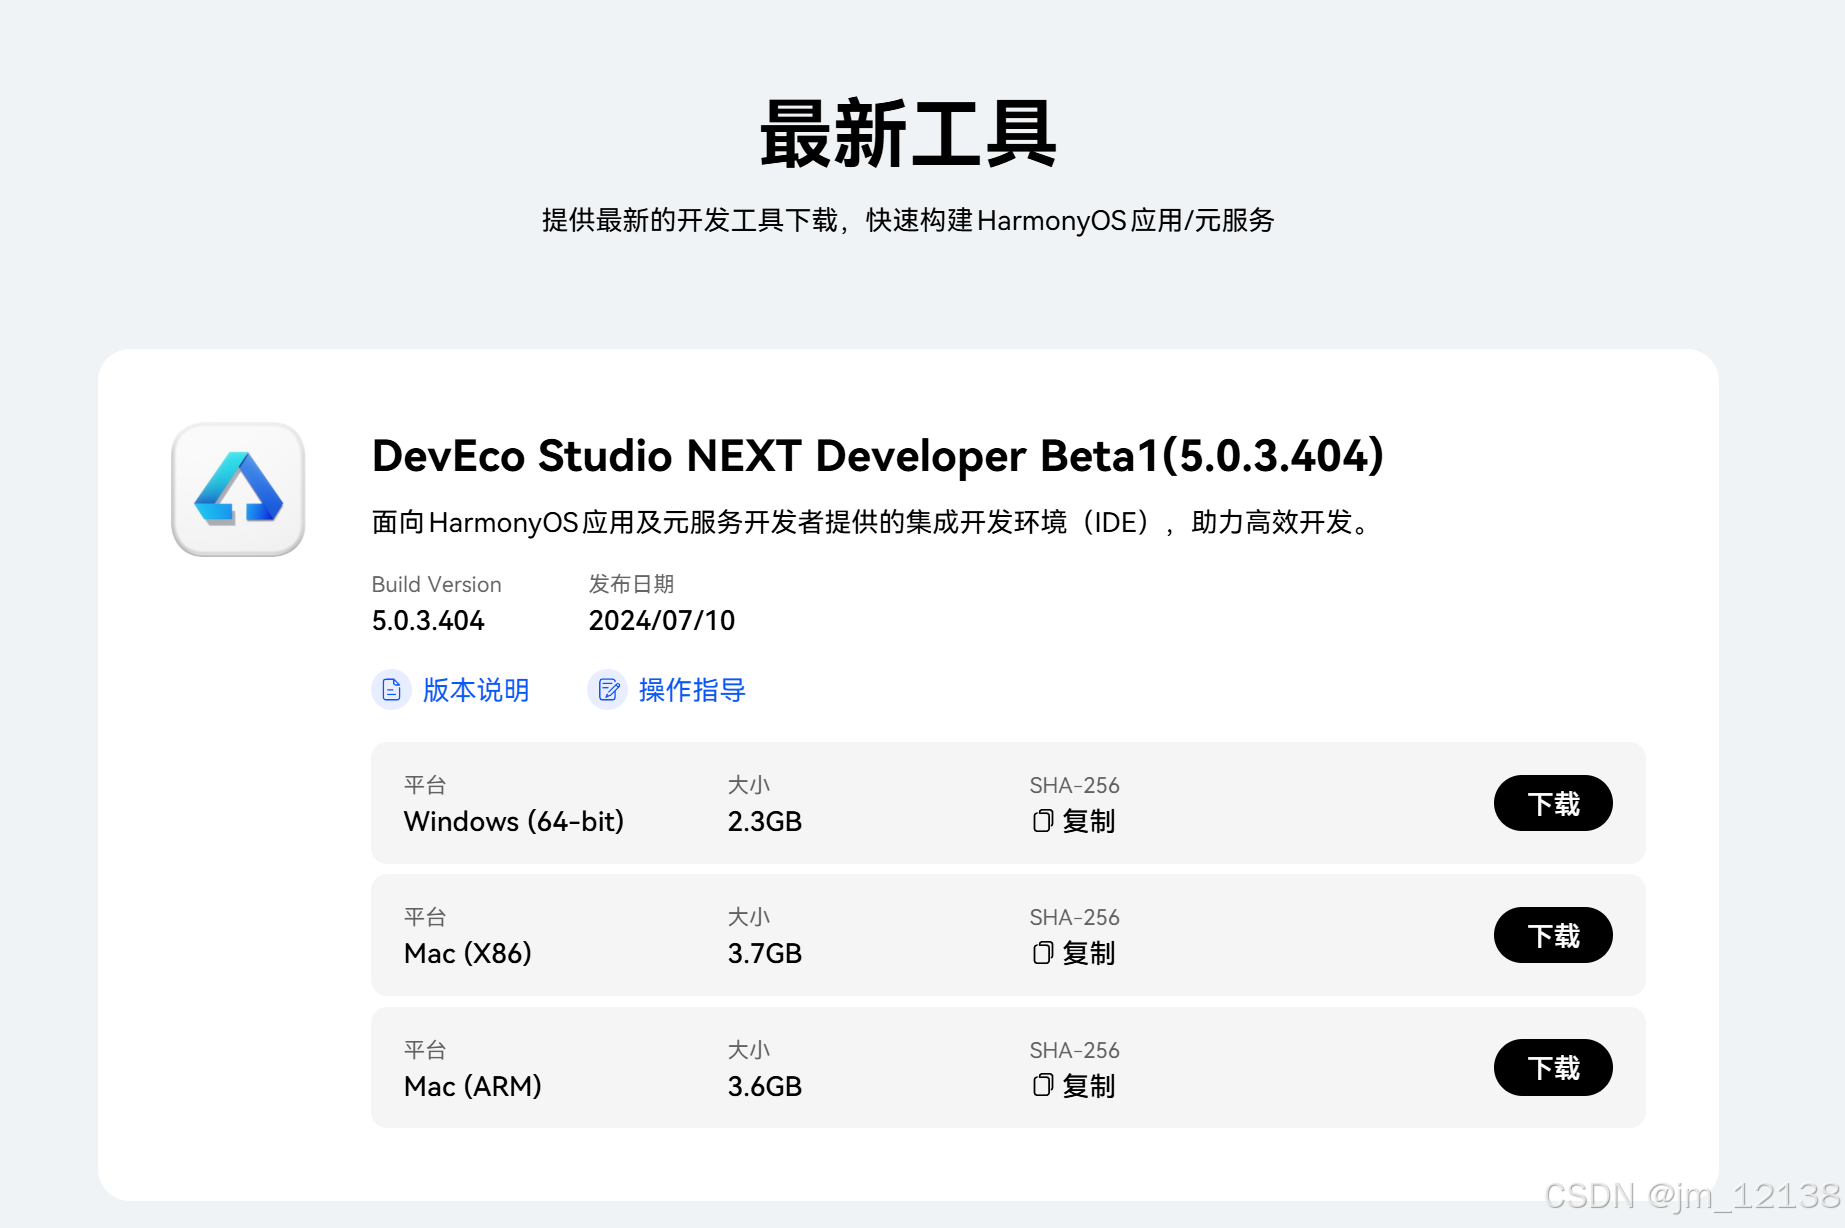Click the document icon beside 版本说明
Screen dimensions: 1845x1228
pos(391,689)
